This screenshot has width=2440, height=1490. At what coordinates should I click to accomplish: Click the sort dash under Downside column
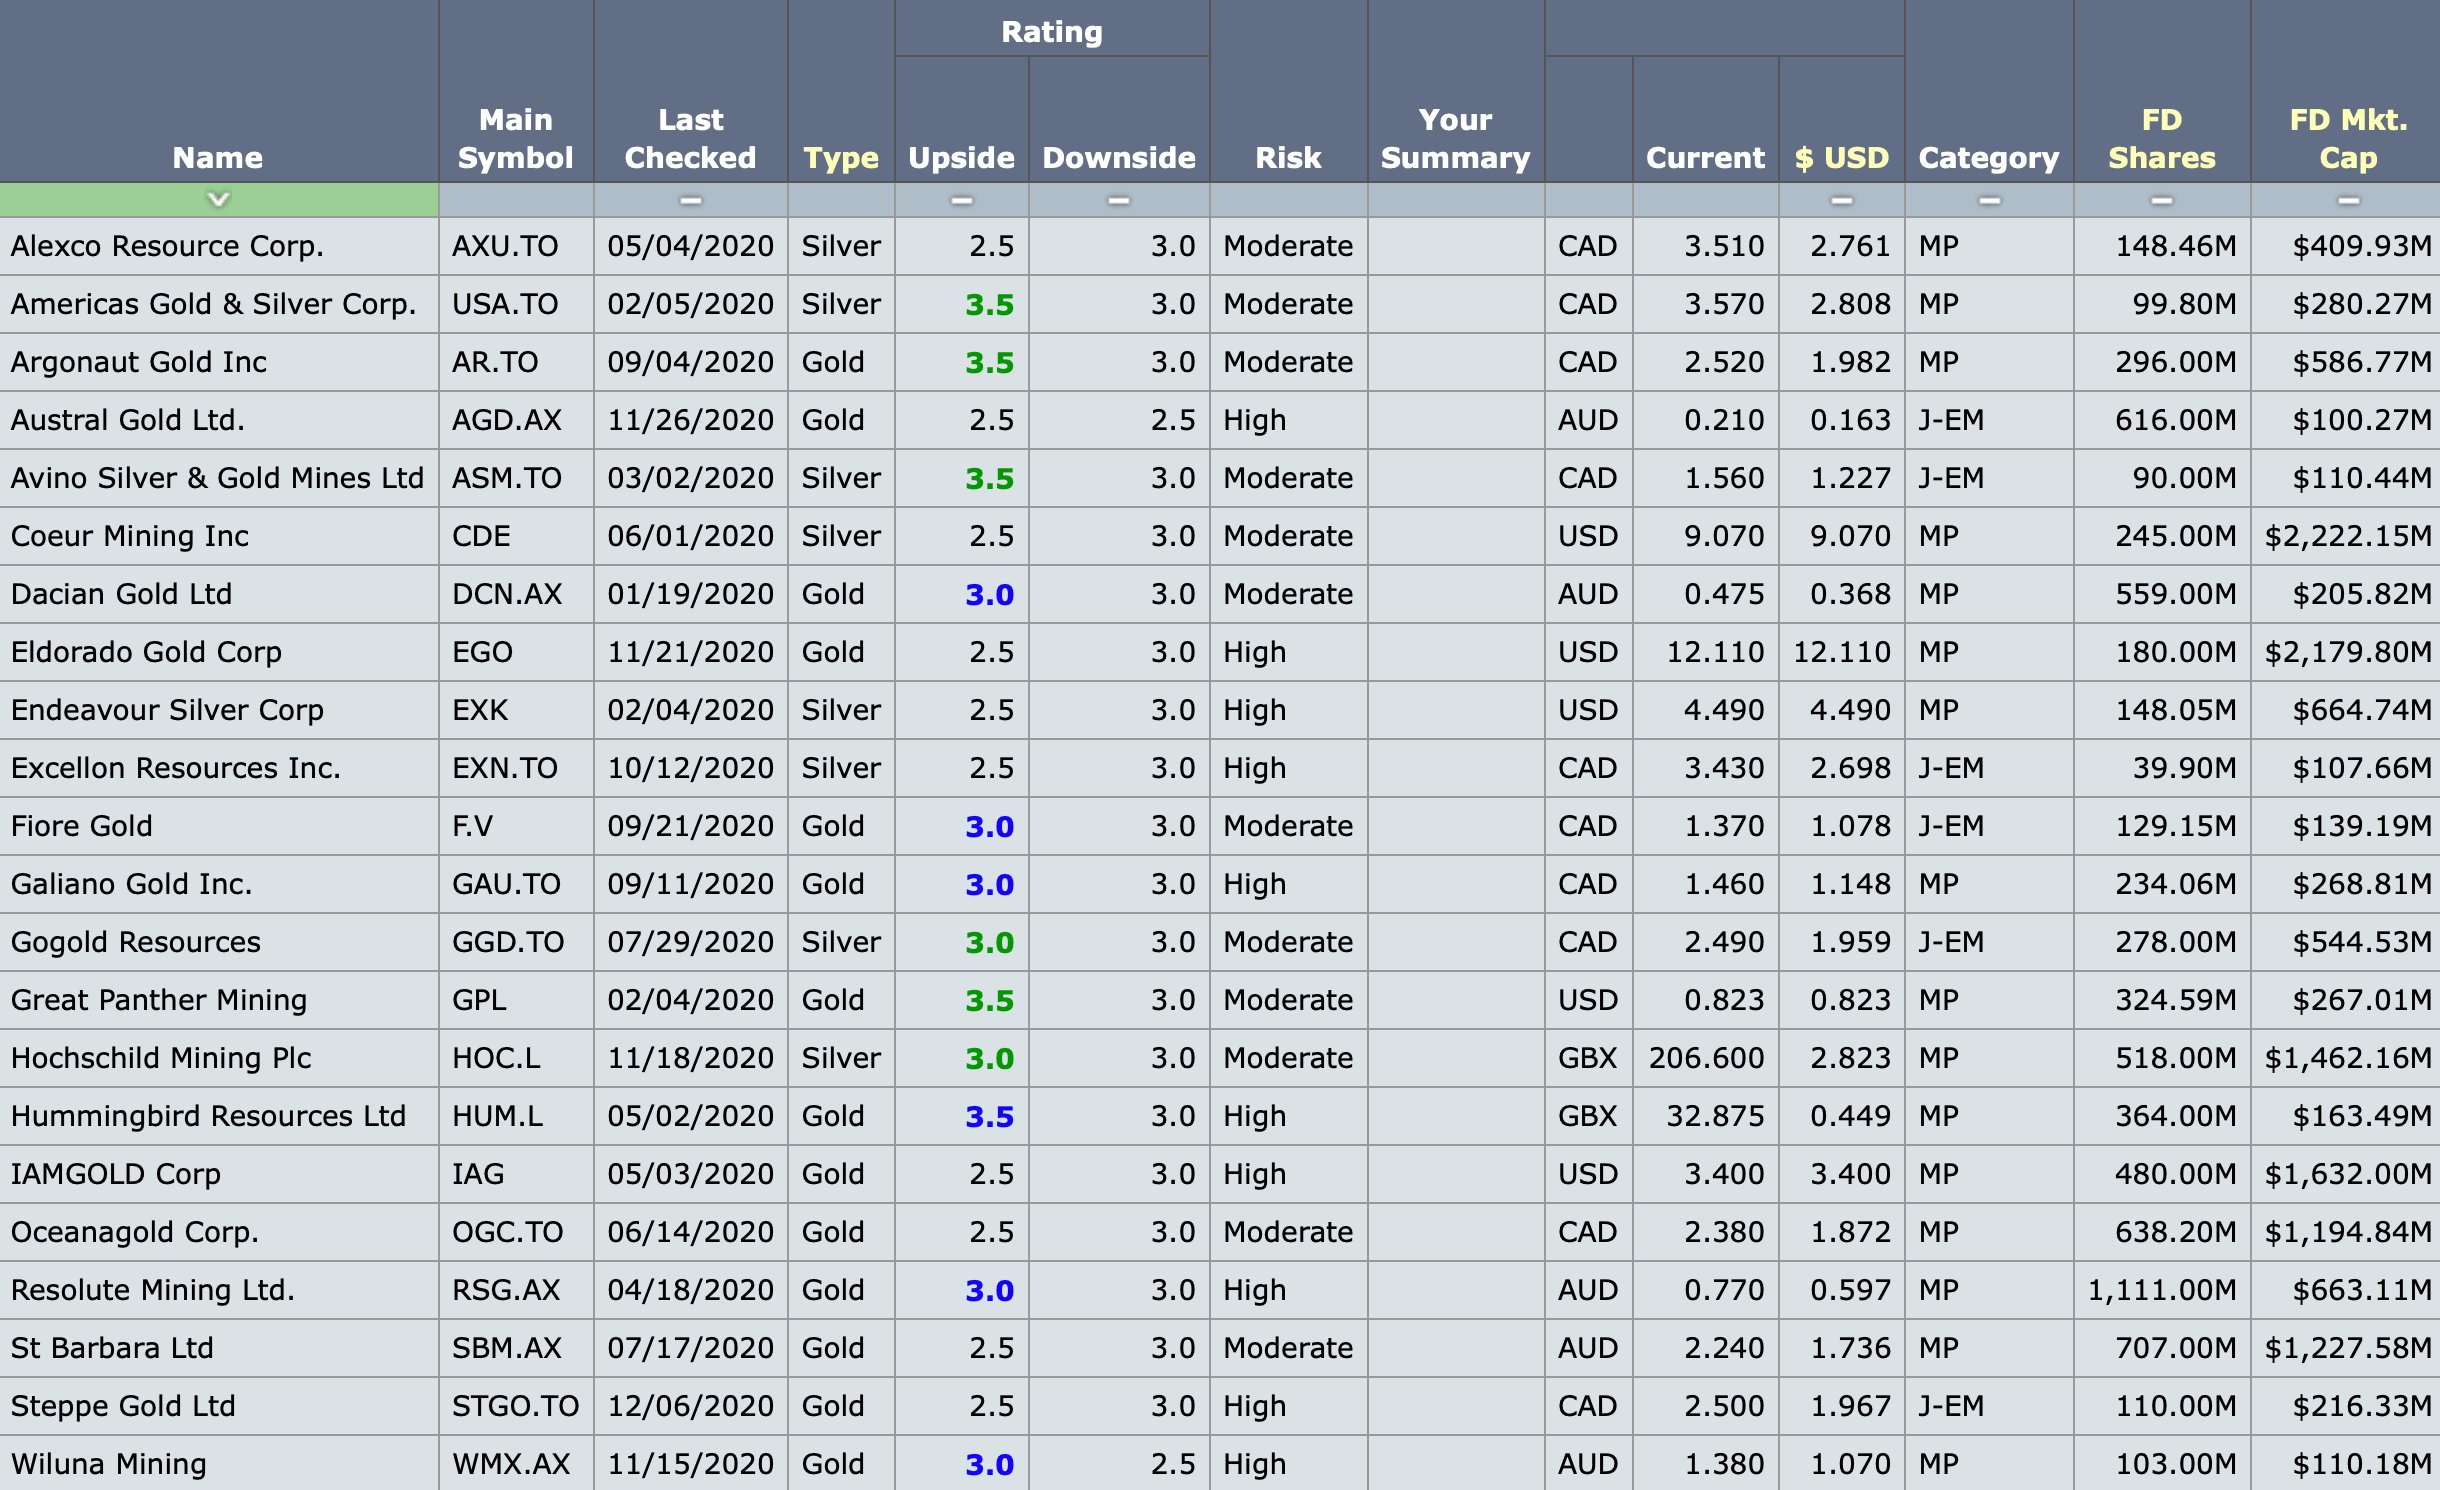point(1118,200)
